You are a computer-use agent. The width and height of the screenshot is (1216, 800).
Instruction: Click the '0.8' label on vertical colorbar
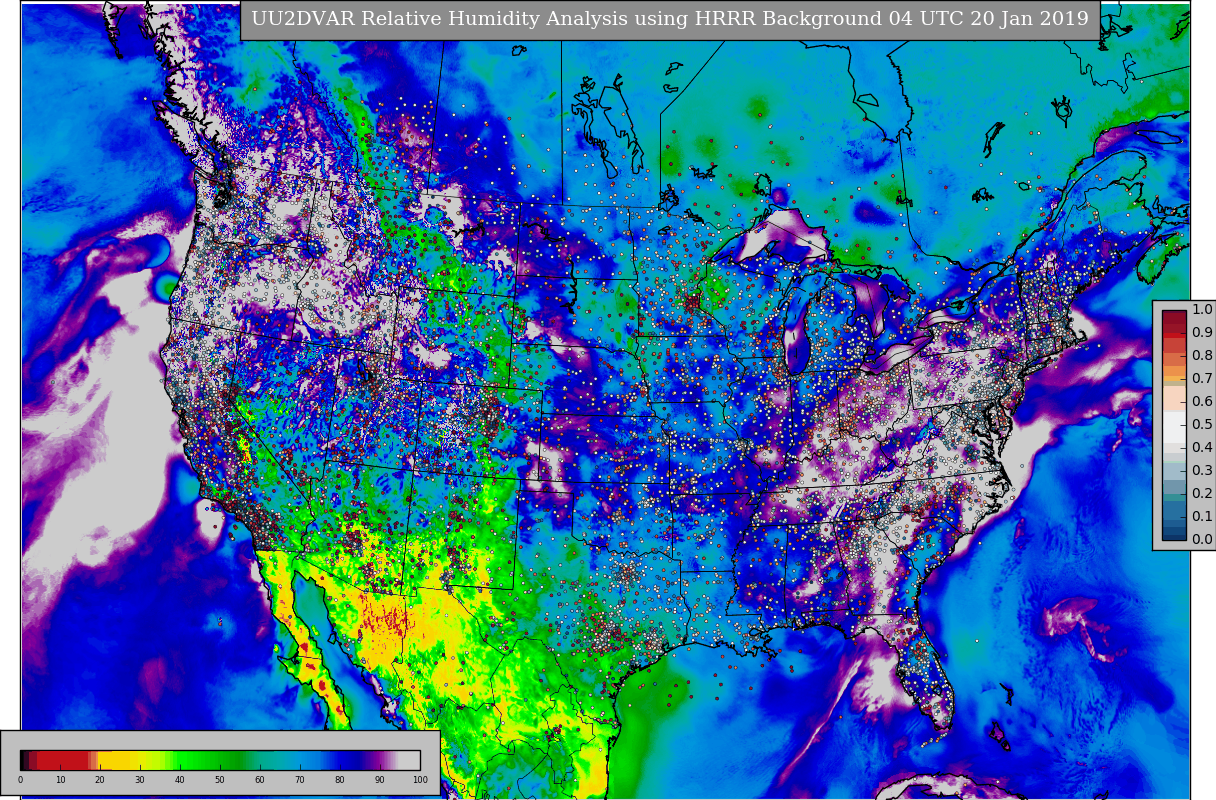[1202, 356]
